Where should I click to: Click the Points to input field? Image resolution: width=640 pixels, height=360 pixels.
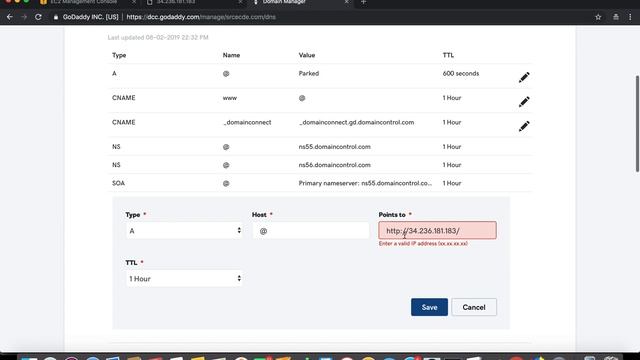[437, 231]
